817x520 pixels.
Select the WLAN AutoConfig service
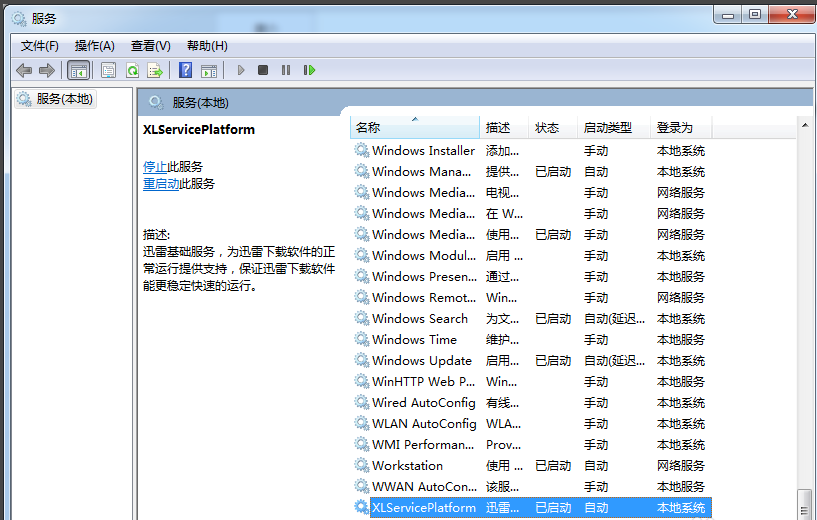[x=531, y=423]
